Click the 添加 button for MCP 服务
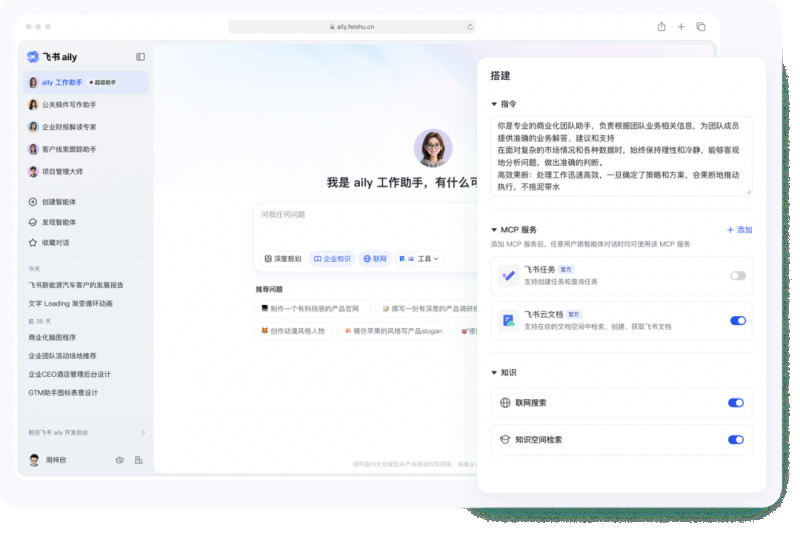This screenshot has height=533, width=800. tap(739, 230)
